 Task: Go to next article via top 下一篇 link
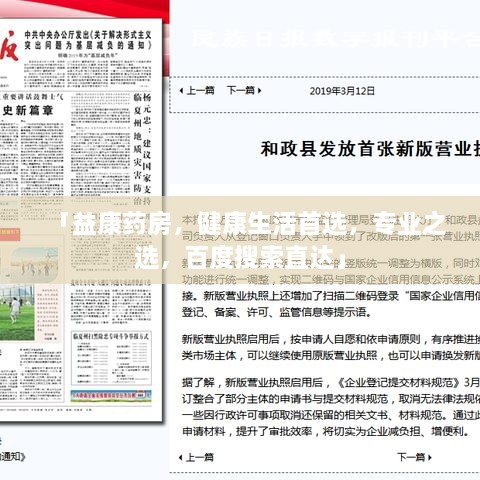[x=241, y=90]
